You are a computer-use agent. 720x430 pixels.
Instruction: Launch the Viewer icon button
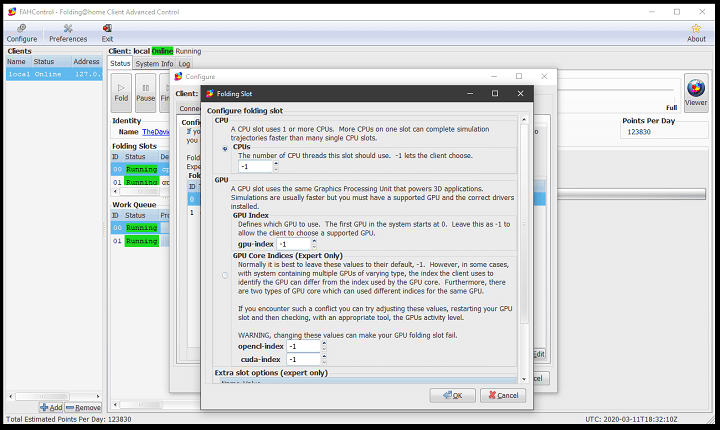[x=696, y=91]
